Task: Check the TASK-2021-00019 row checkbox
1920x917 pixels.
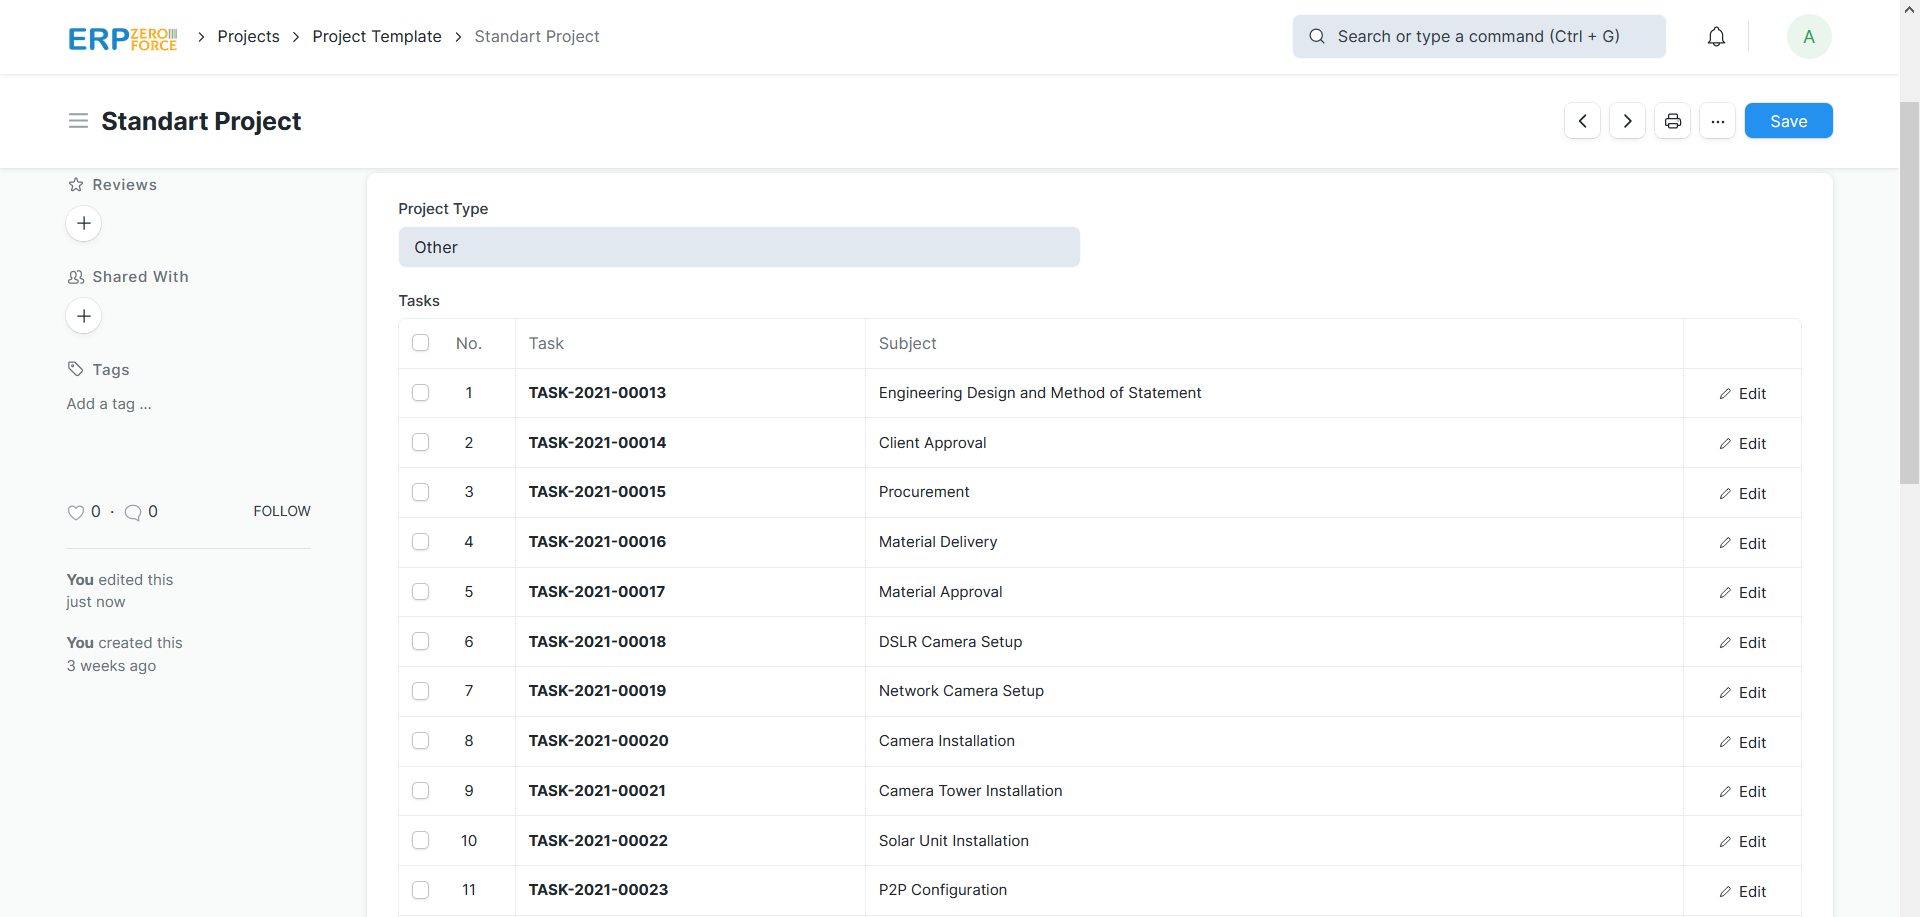Action: click(420, 691)
